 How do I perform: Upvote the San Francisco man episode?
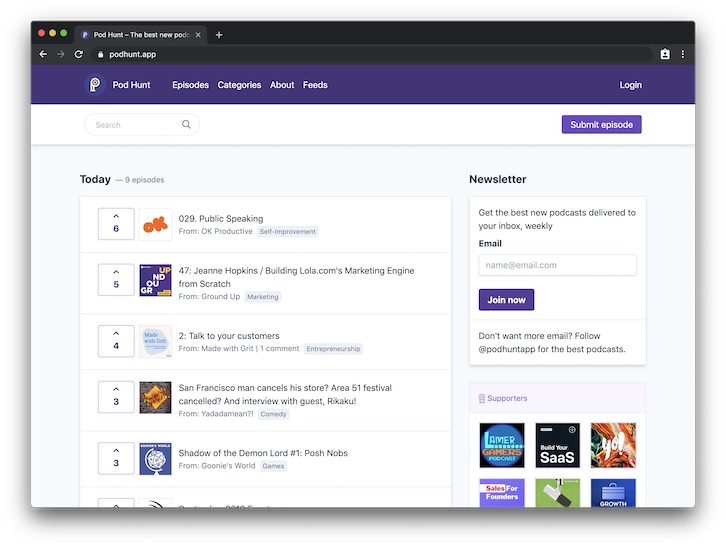(x=116, y=397)
